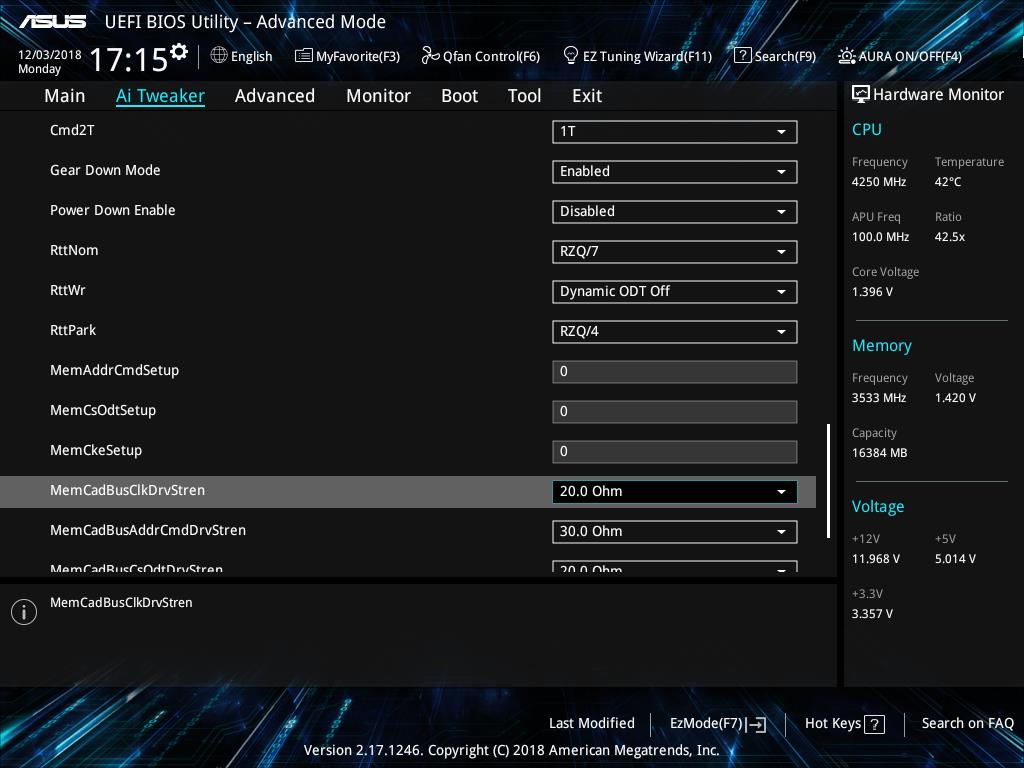
Task: Select the RttWr row label
Action: [67, 290]
